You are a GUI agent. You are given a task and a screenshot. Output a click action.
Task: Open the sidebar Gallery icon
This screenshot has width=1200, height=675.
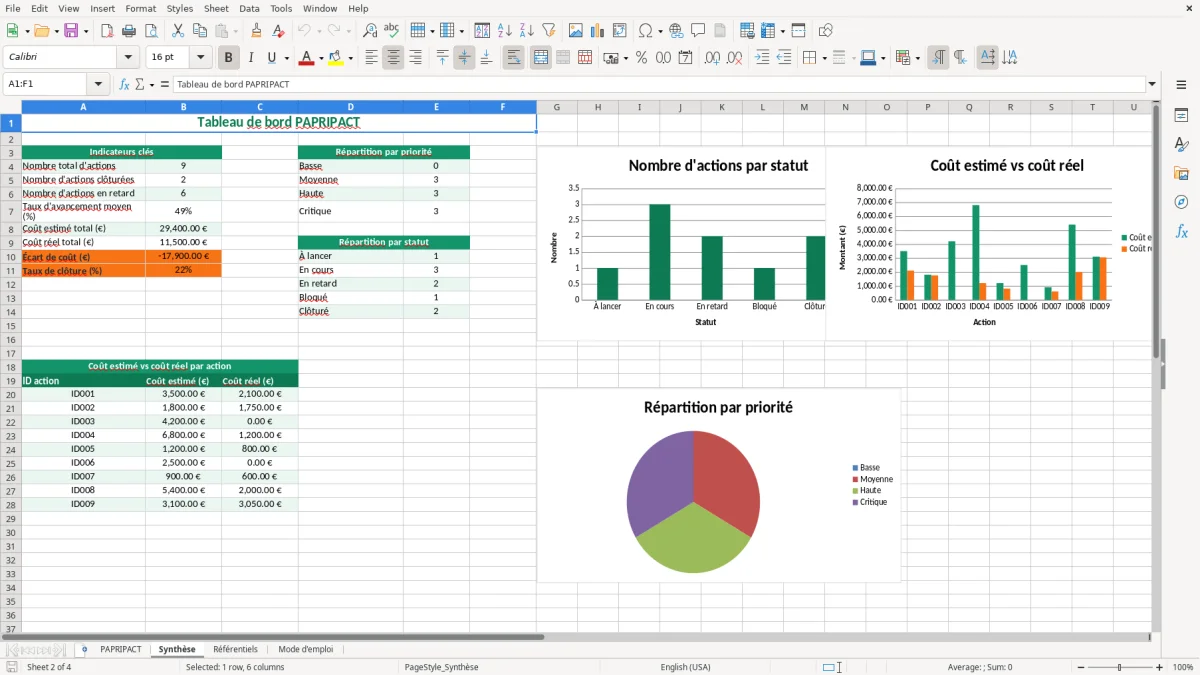(1181, 173)
